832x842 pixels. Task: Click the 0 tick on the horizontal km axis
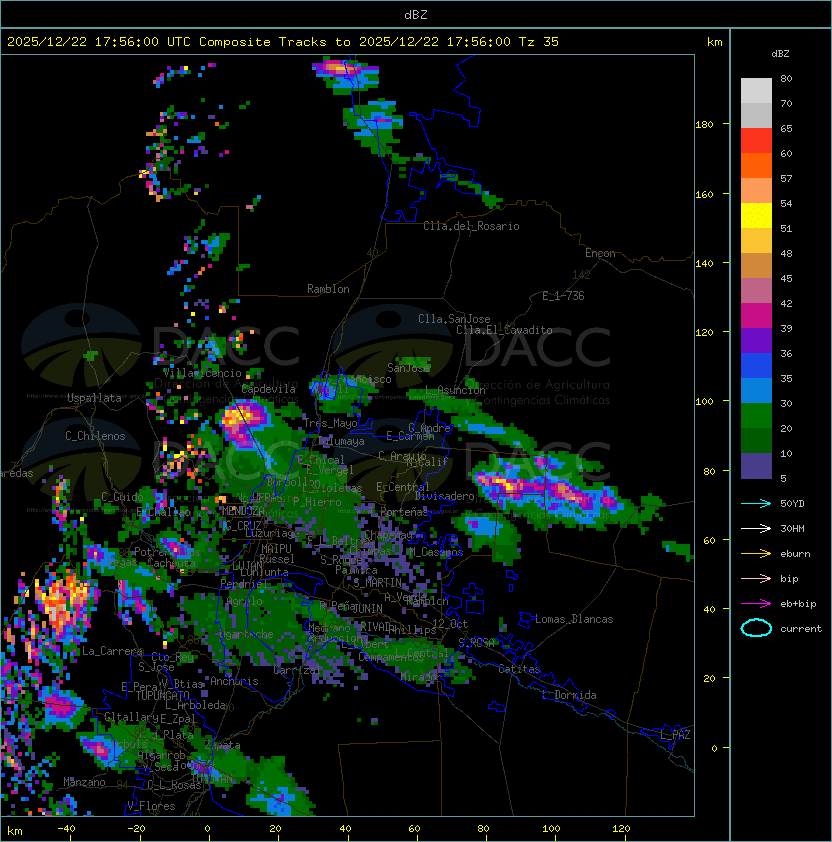click(207, 829)
